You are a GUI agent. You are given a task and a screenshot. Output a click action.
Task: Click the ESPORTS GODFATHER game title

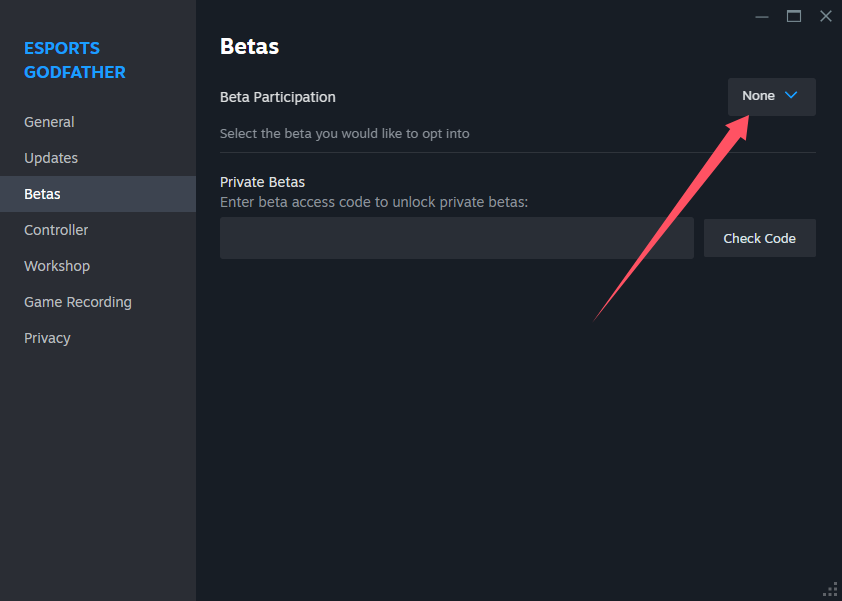(75, 60)
